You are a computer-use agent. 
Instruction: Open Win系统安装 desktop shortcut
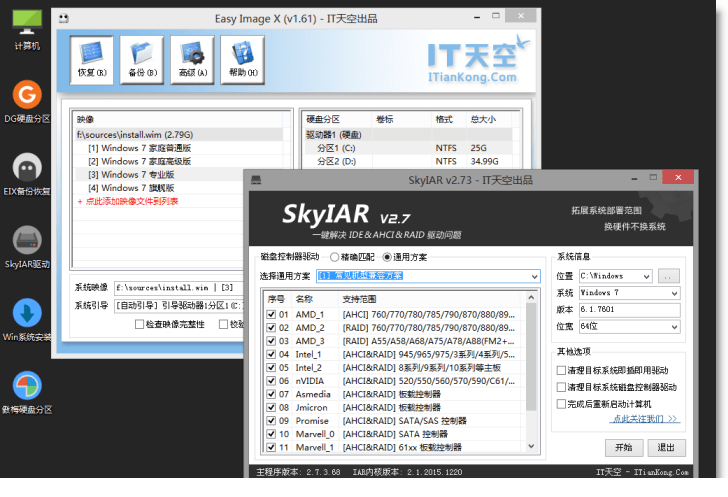[27, 320]
